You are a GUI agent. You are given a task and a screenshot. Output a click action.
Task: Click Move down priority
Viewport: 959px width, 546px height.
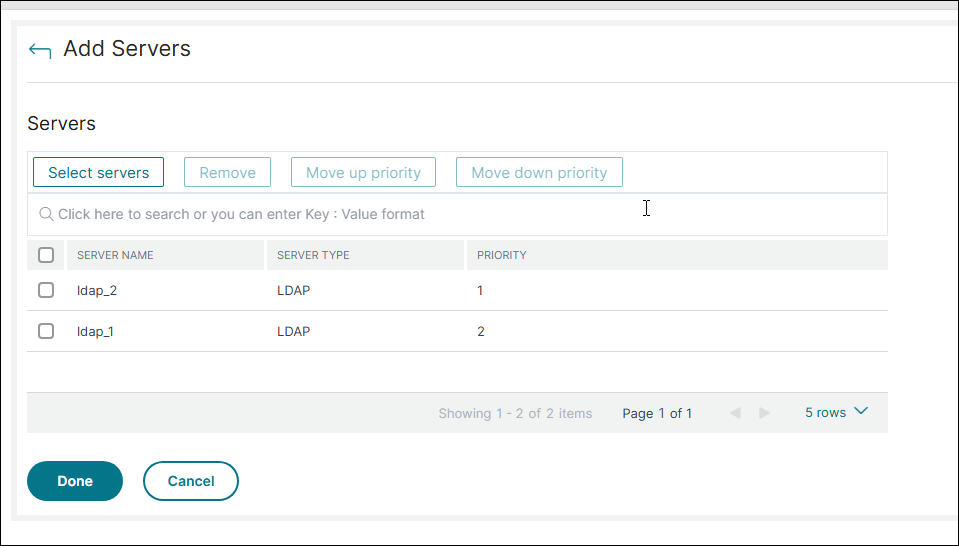click(x=539, y=172)
